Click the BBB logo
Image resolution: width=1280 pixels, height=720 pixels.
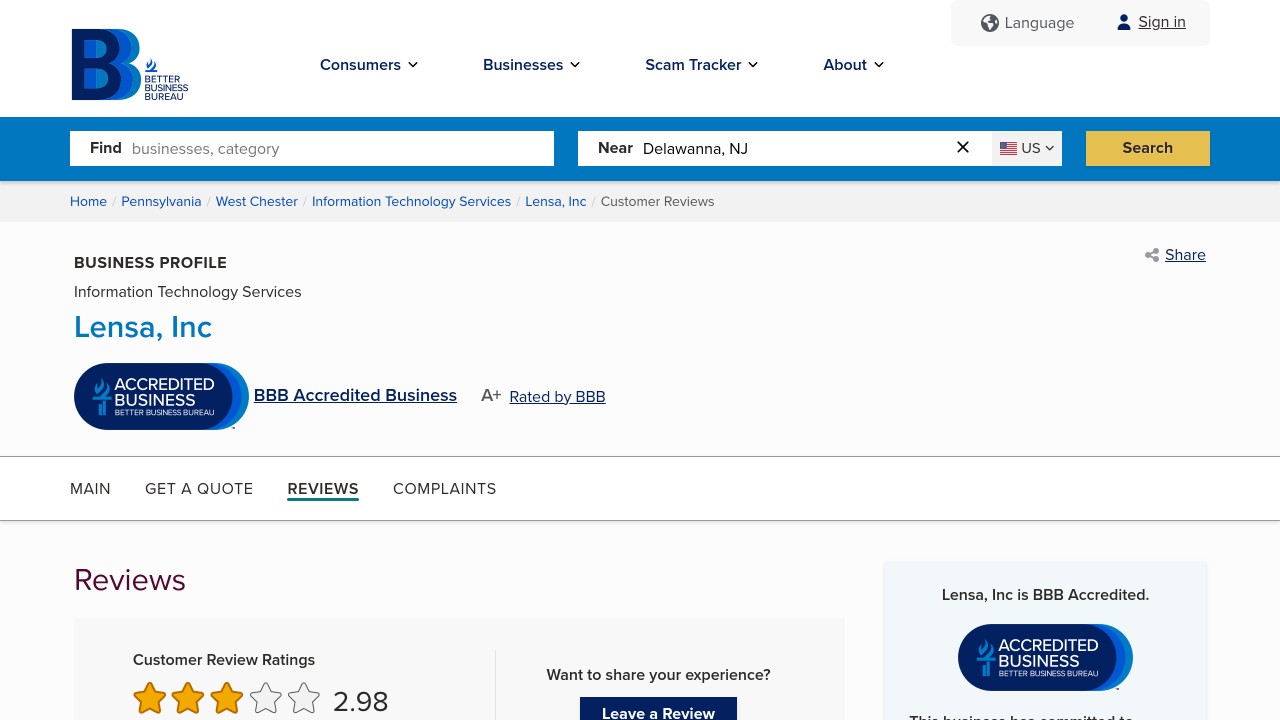(130, 65)
